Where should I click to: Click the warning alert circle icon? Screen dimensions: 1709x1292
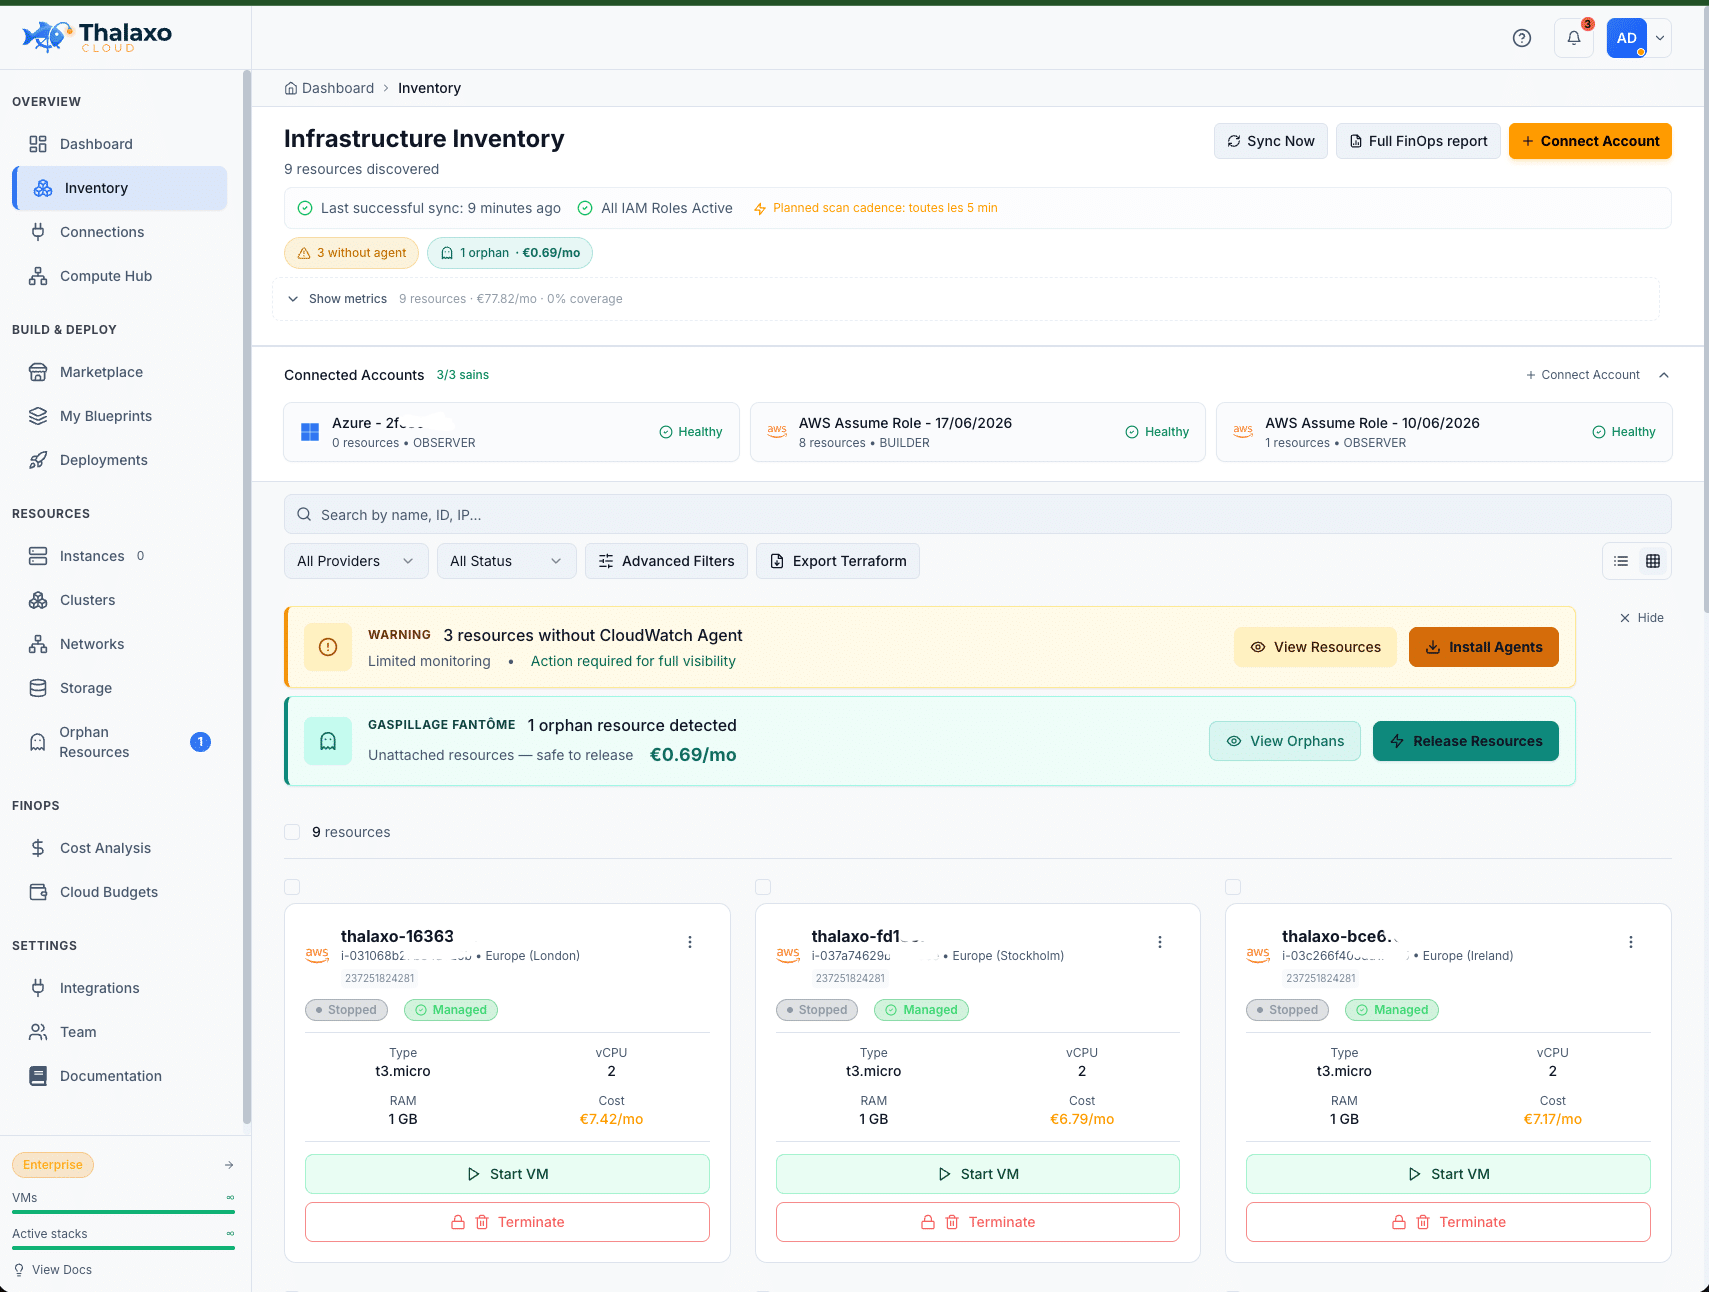point(328,647)
